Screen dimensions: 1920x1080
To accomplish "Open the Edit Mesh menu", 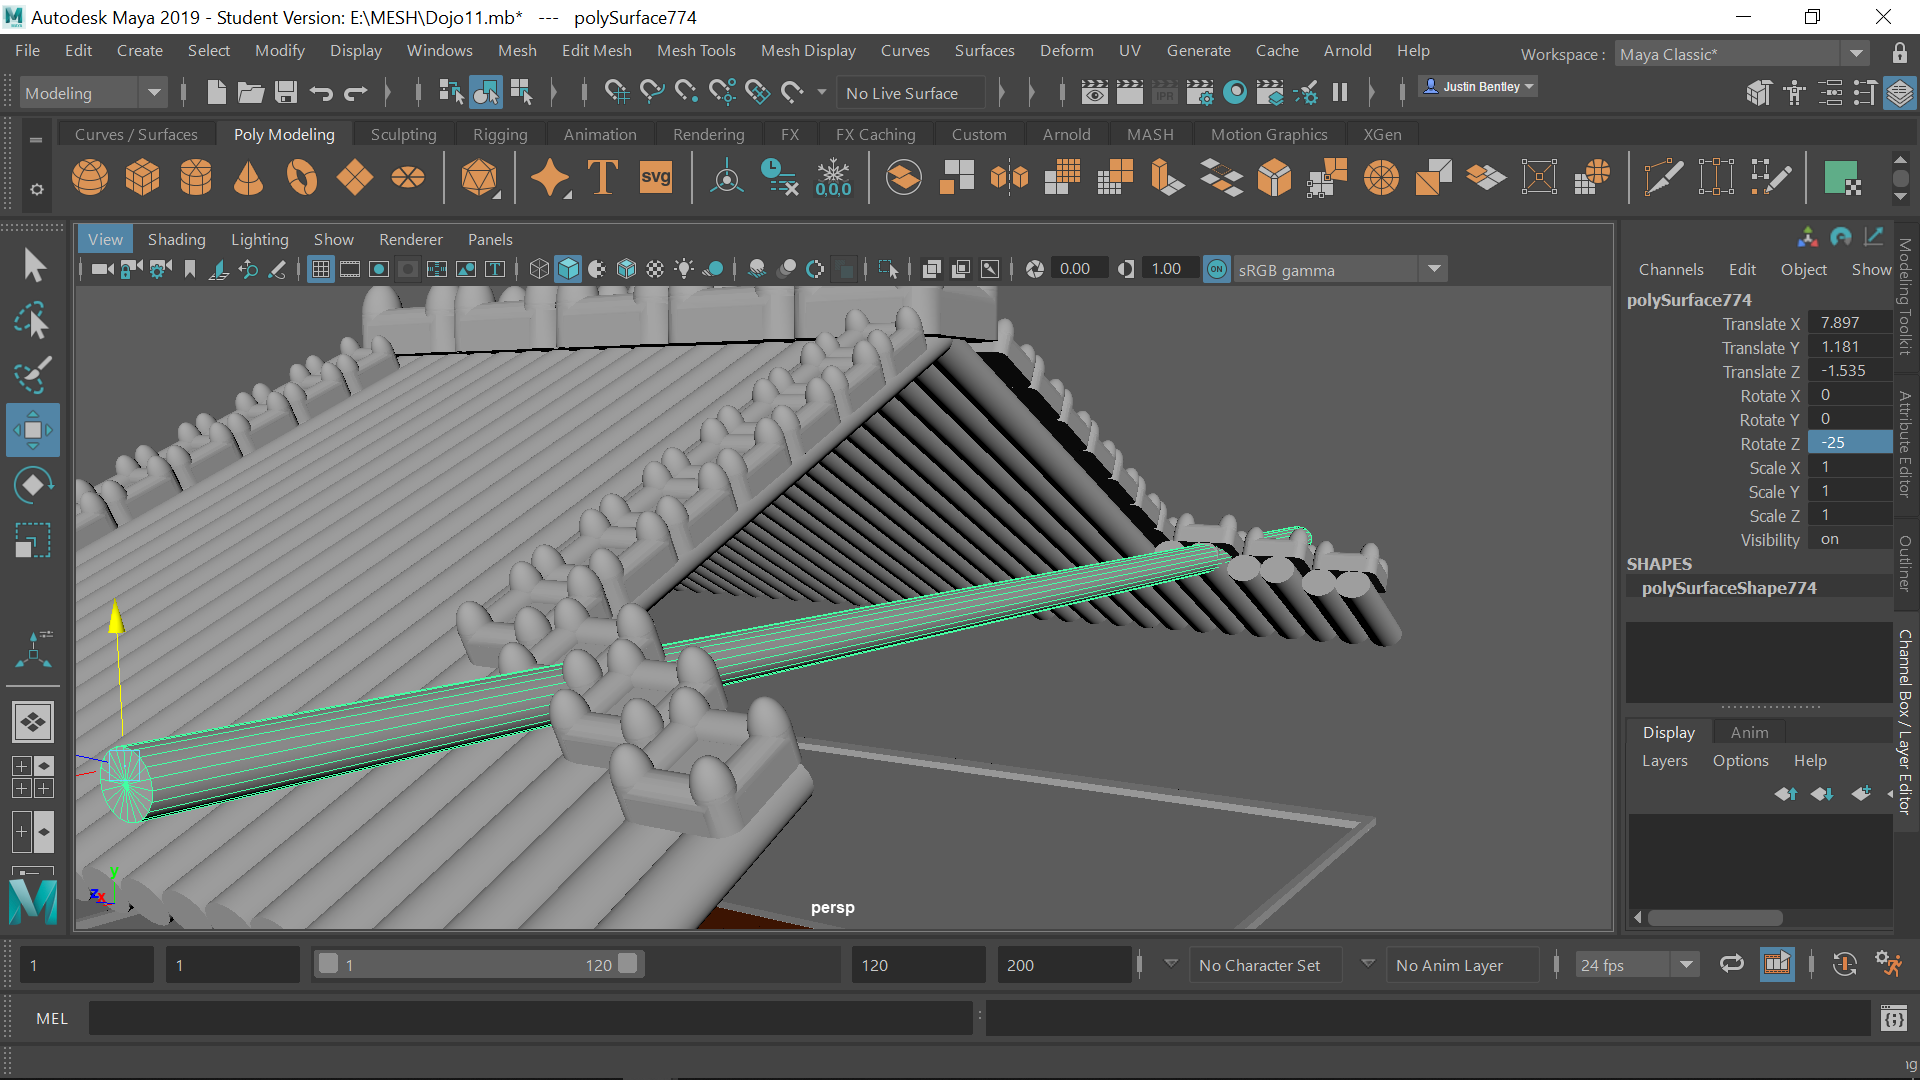I will click(596, 51).
